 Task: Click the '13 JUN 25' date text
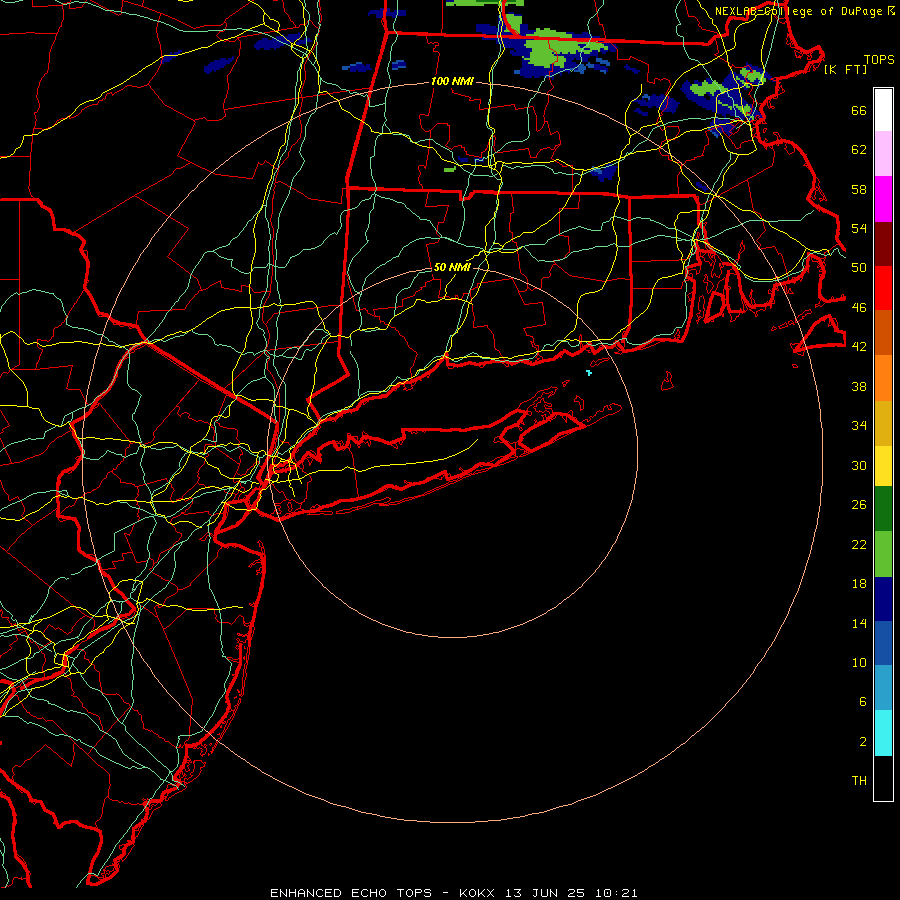pyautogui.click(x=545, y=893)
